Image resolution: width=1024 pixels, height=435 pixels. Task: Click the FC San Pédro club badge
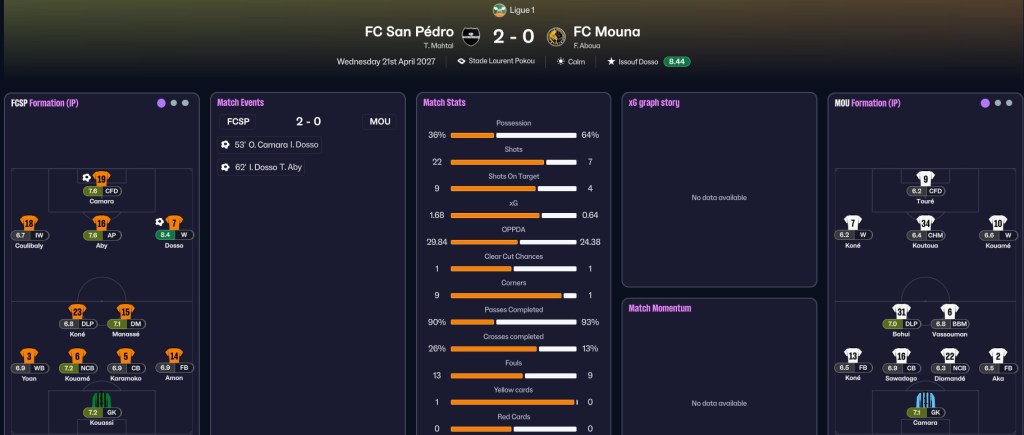pyautogui.click(x=471, y=37)
